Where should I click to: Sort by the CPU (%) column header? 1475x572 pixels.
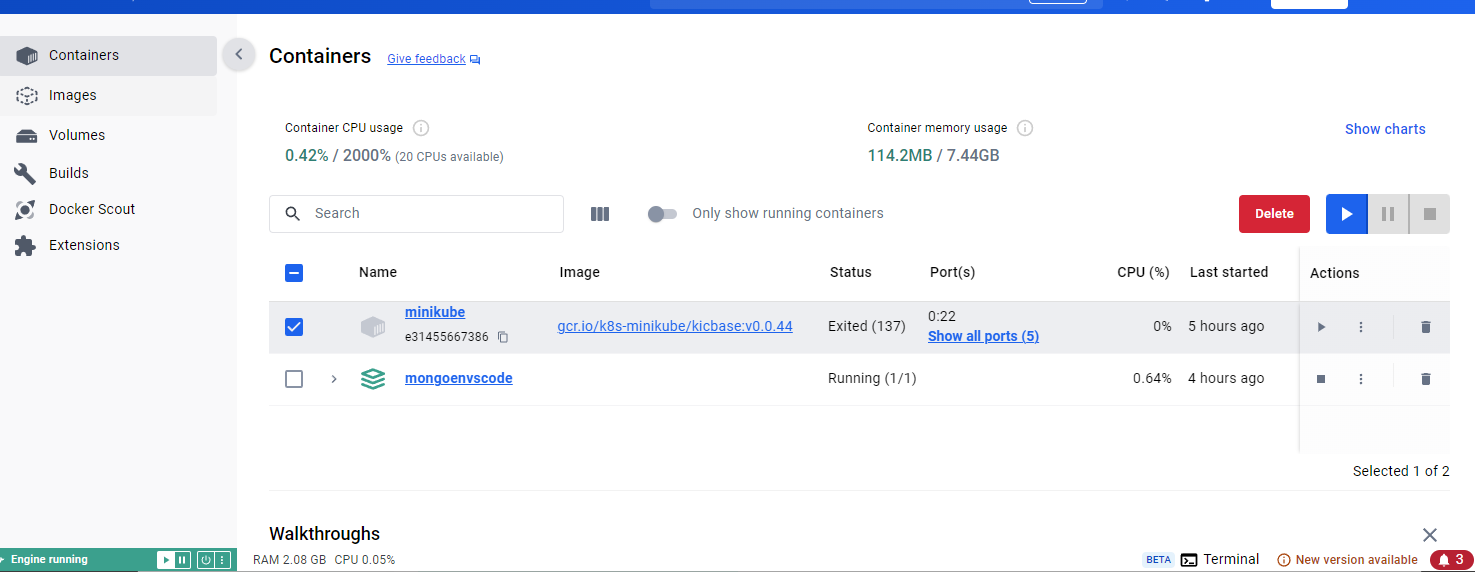(1143, 273)
